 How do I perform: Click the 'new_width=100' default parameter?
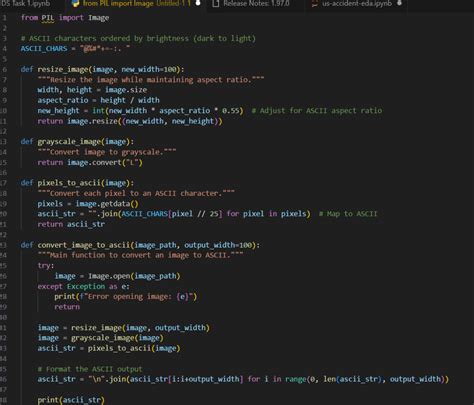[149, 69]
